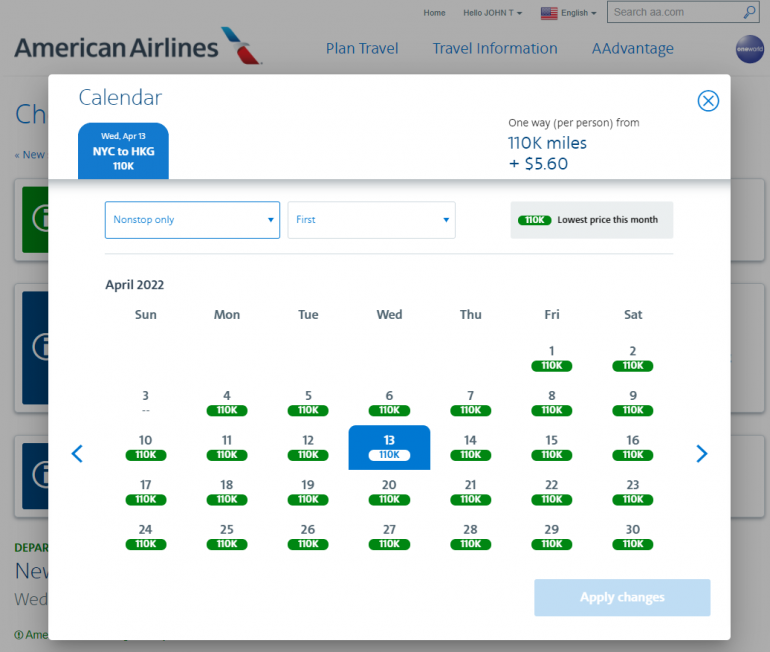Click the search magnifier icon
The width and height of the screenshot is (770, 652).
coord(750,13)
